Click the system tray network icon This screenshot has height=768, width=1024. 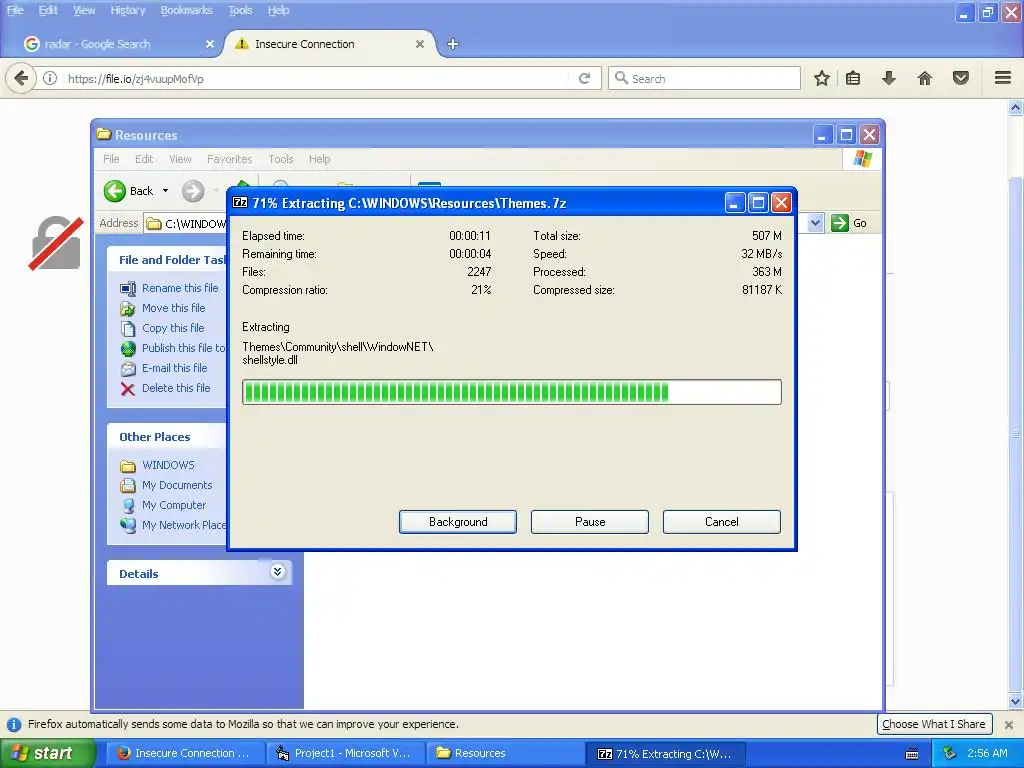coord(950,753)
